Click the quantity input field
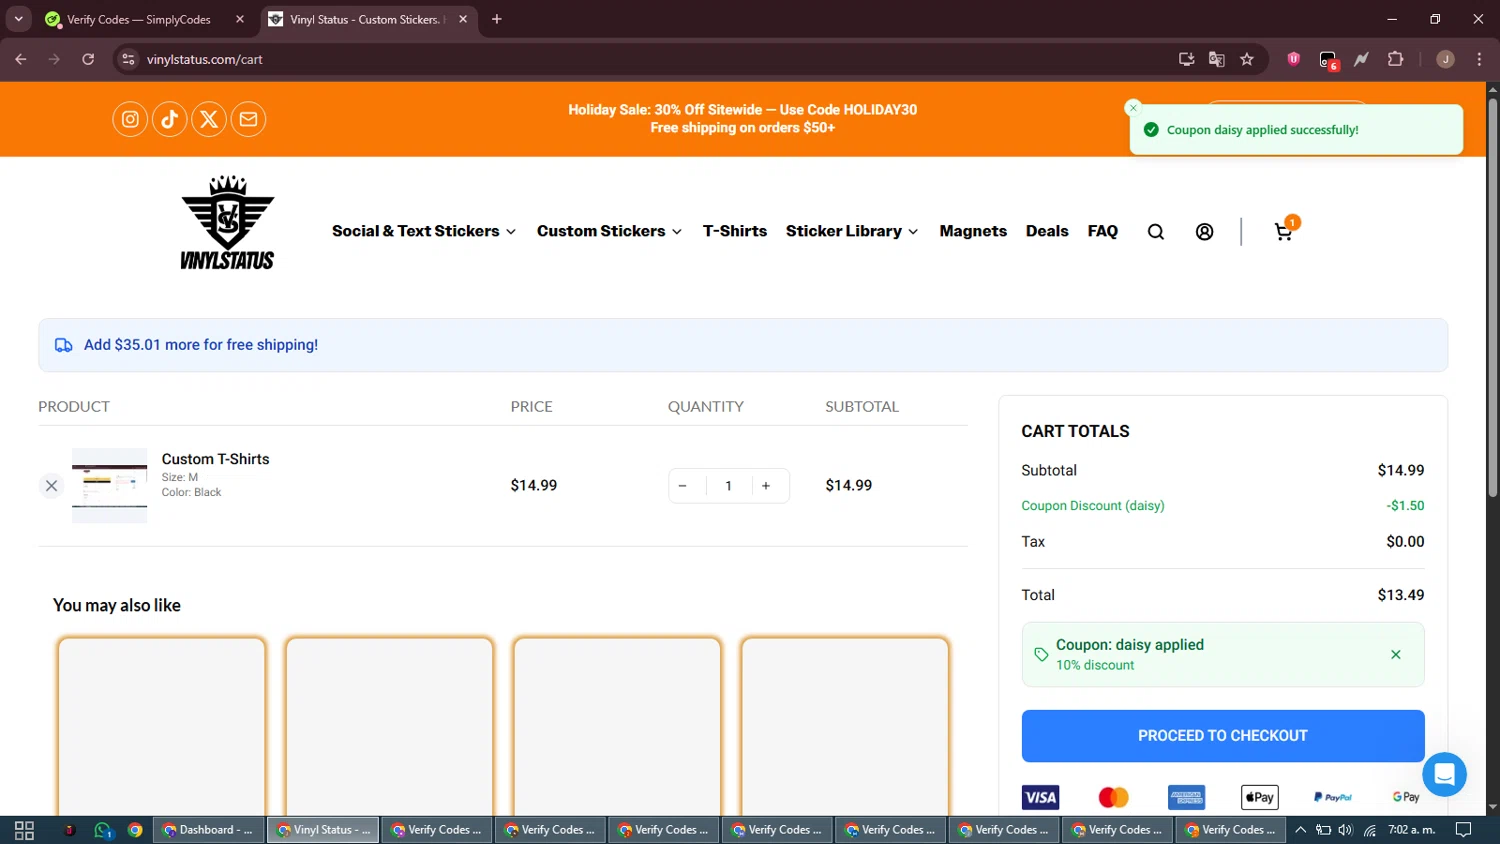This screenshot has width=1500, height=844. pyautogui.click(x=729, y=486)
